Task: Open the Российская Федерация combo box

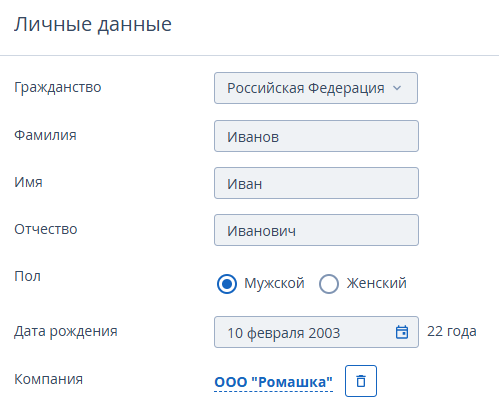Action: 316,88
